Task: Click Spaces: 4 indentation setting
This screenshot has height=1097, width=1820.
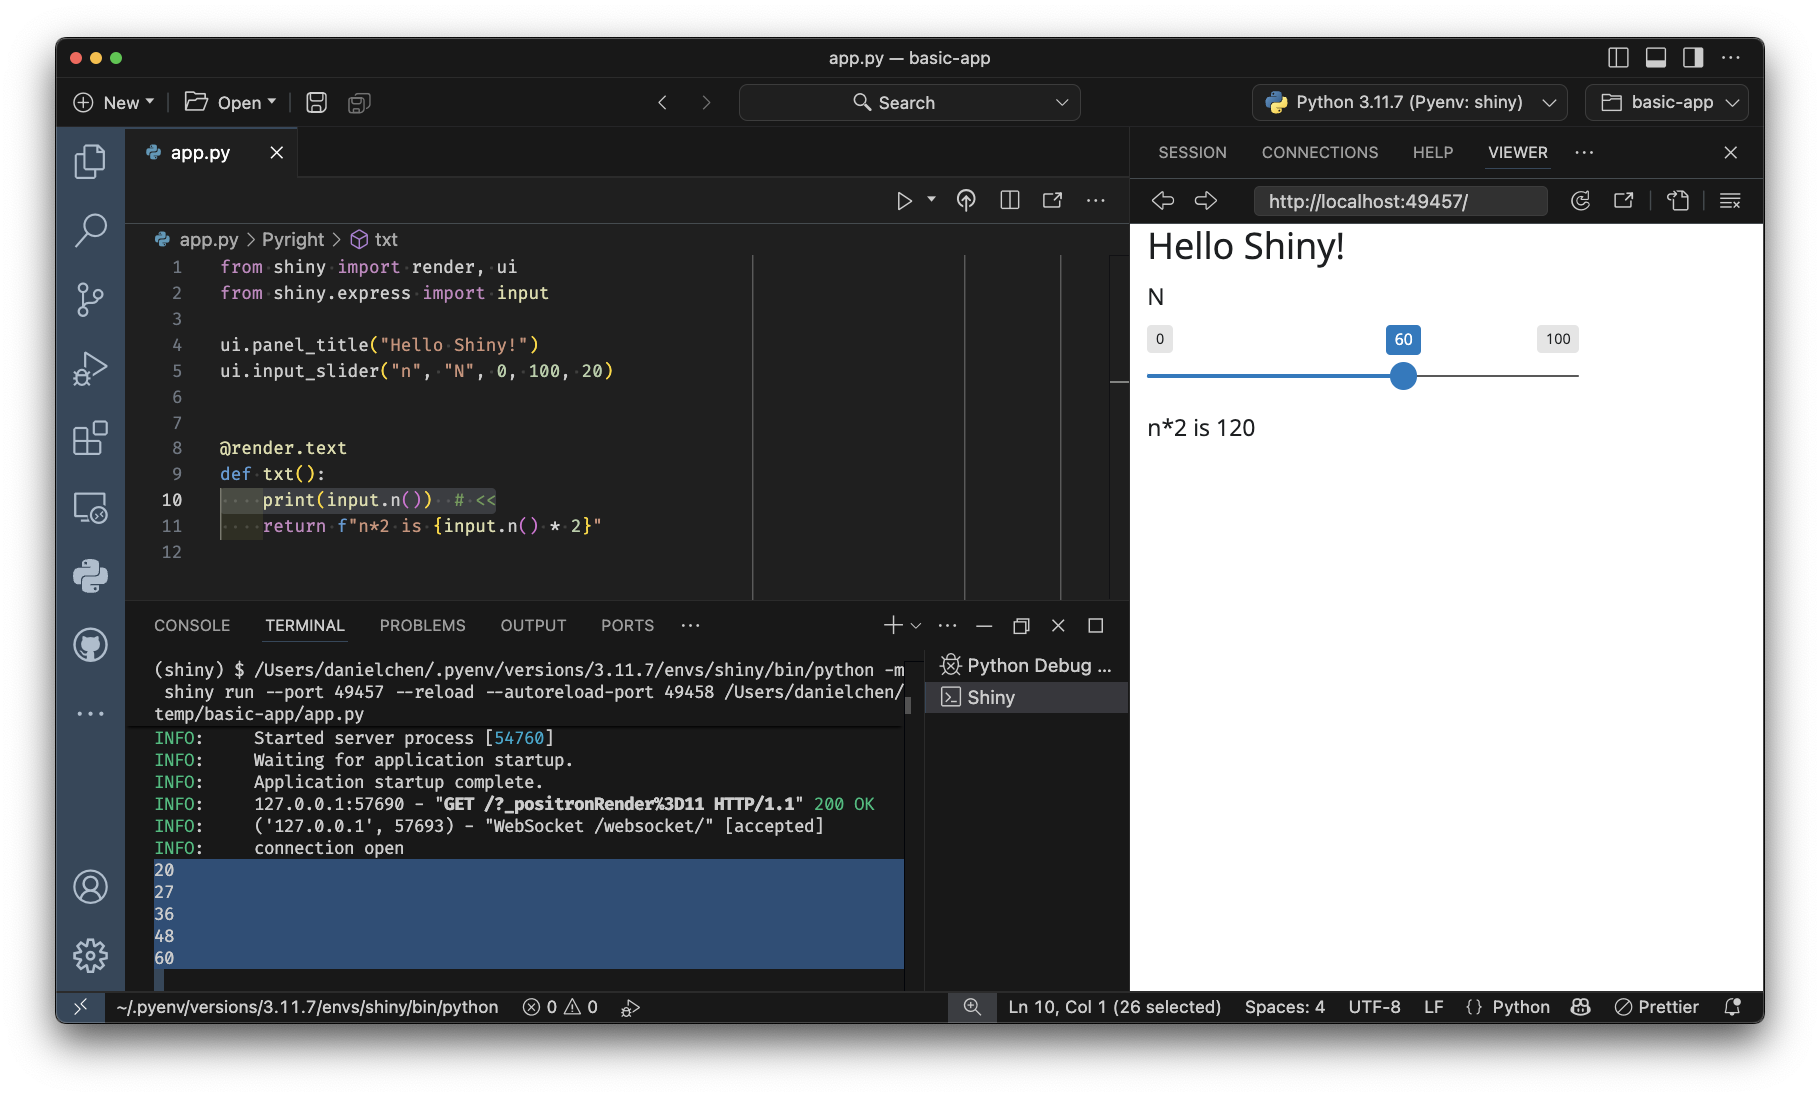Action: 1284,1007
